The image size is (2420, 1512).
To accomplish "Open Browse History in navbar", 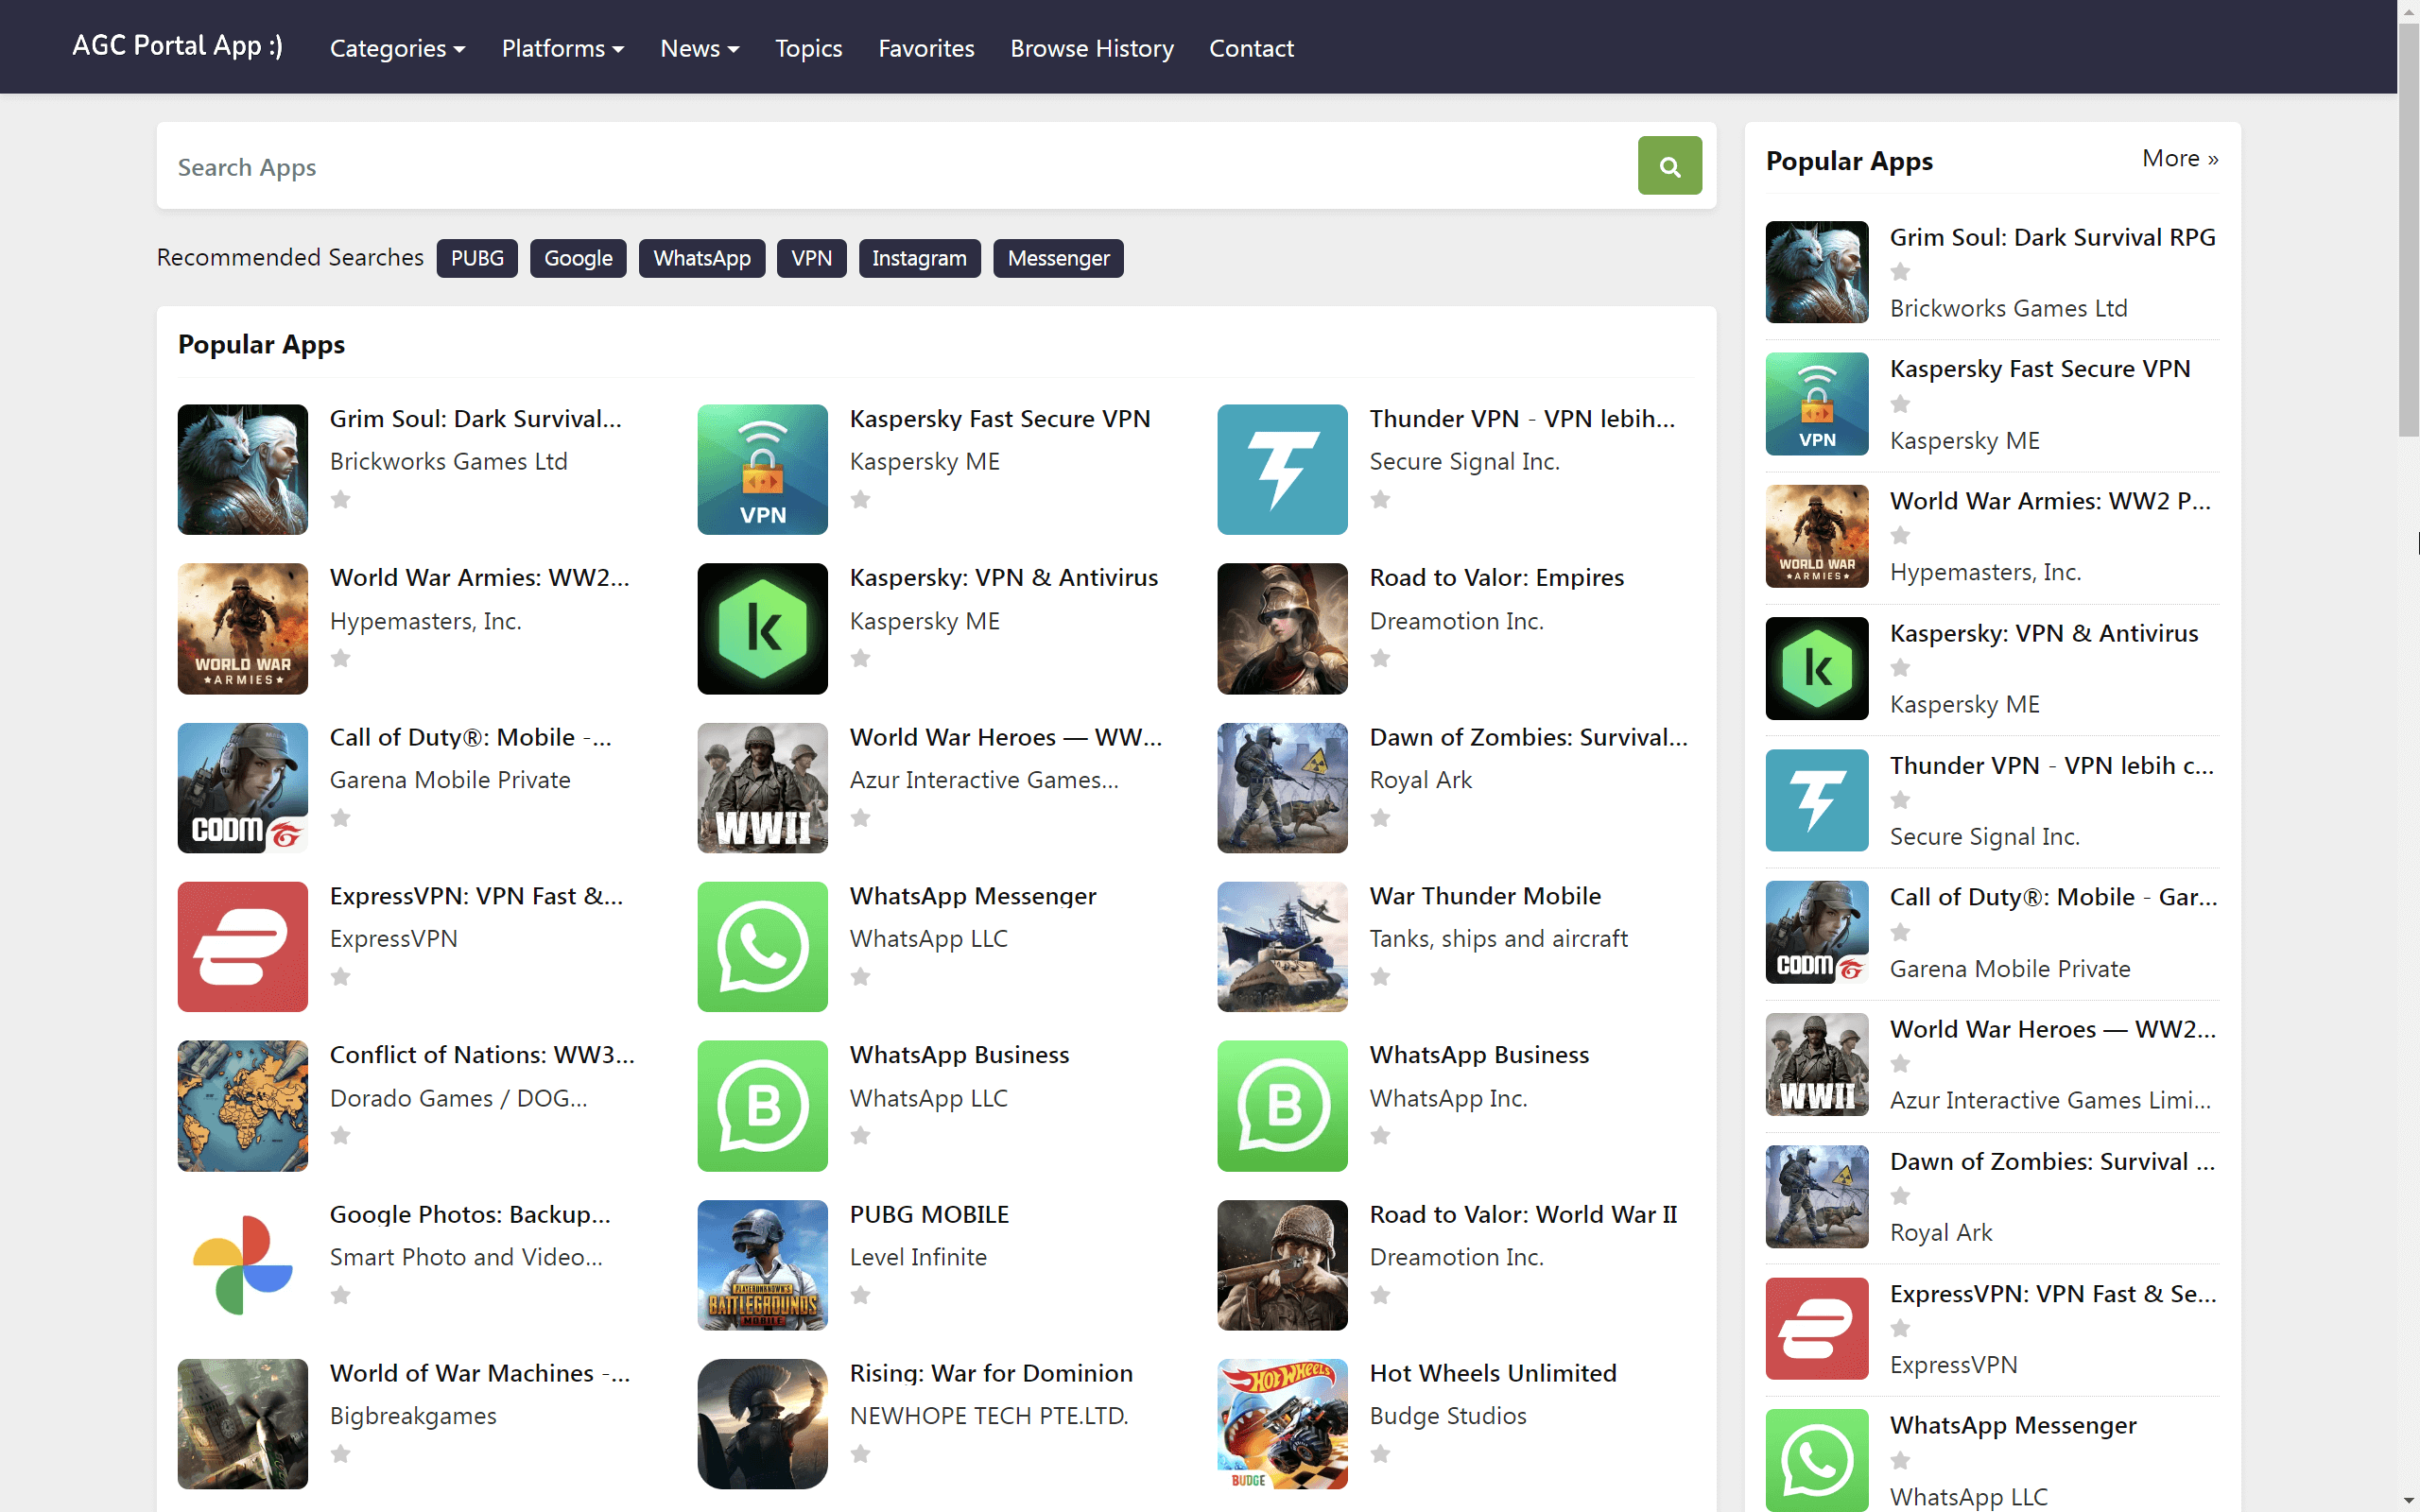I will click(1092, 48).
